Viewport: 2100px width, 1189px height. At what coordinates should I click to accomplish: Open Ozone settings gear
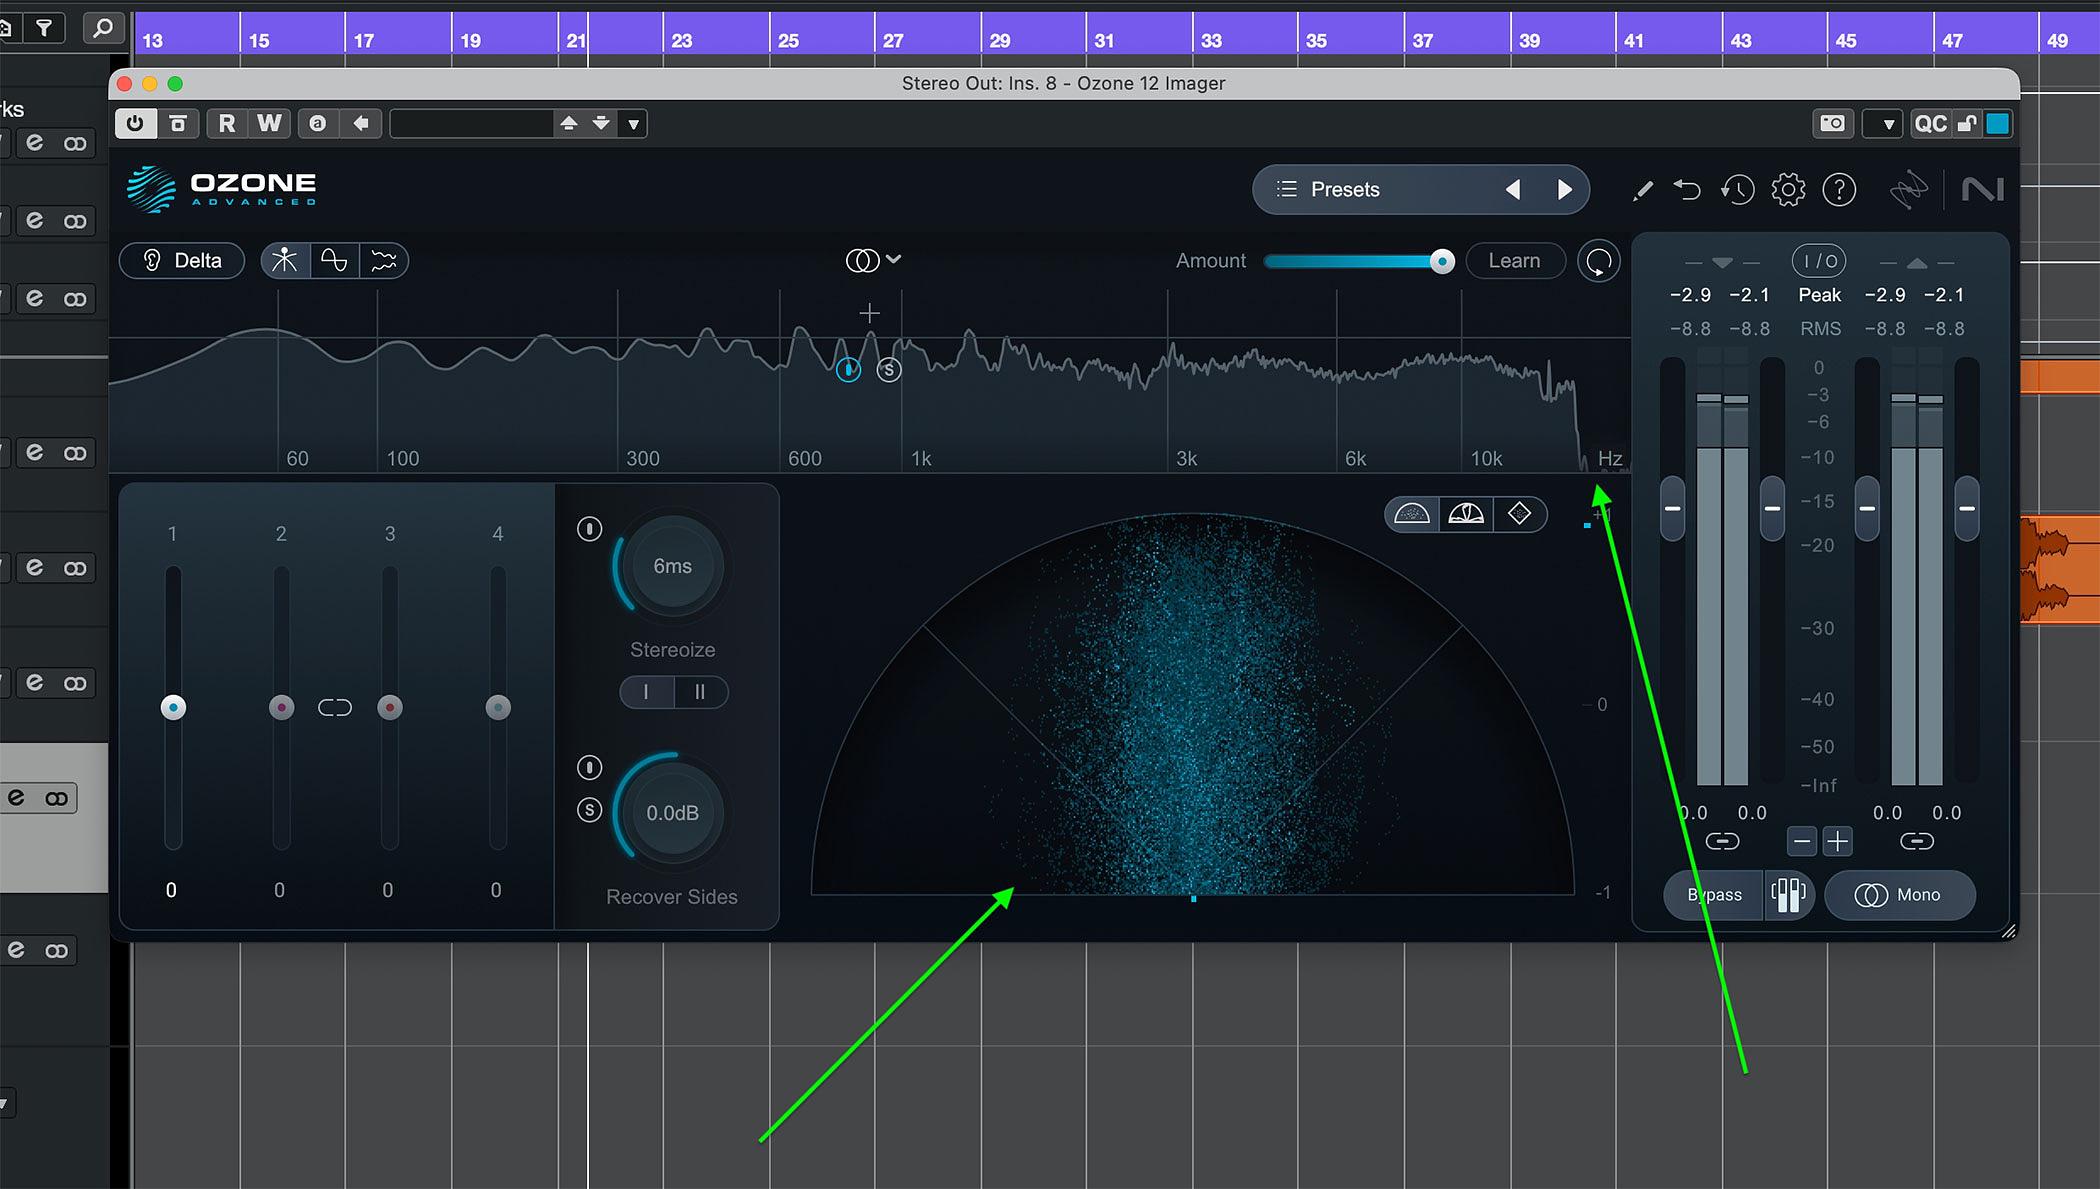(x=1788, y=189)
